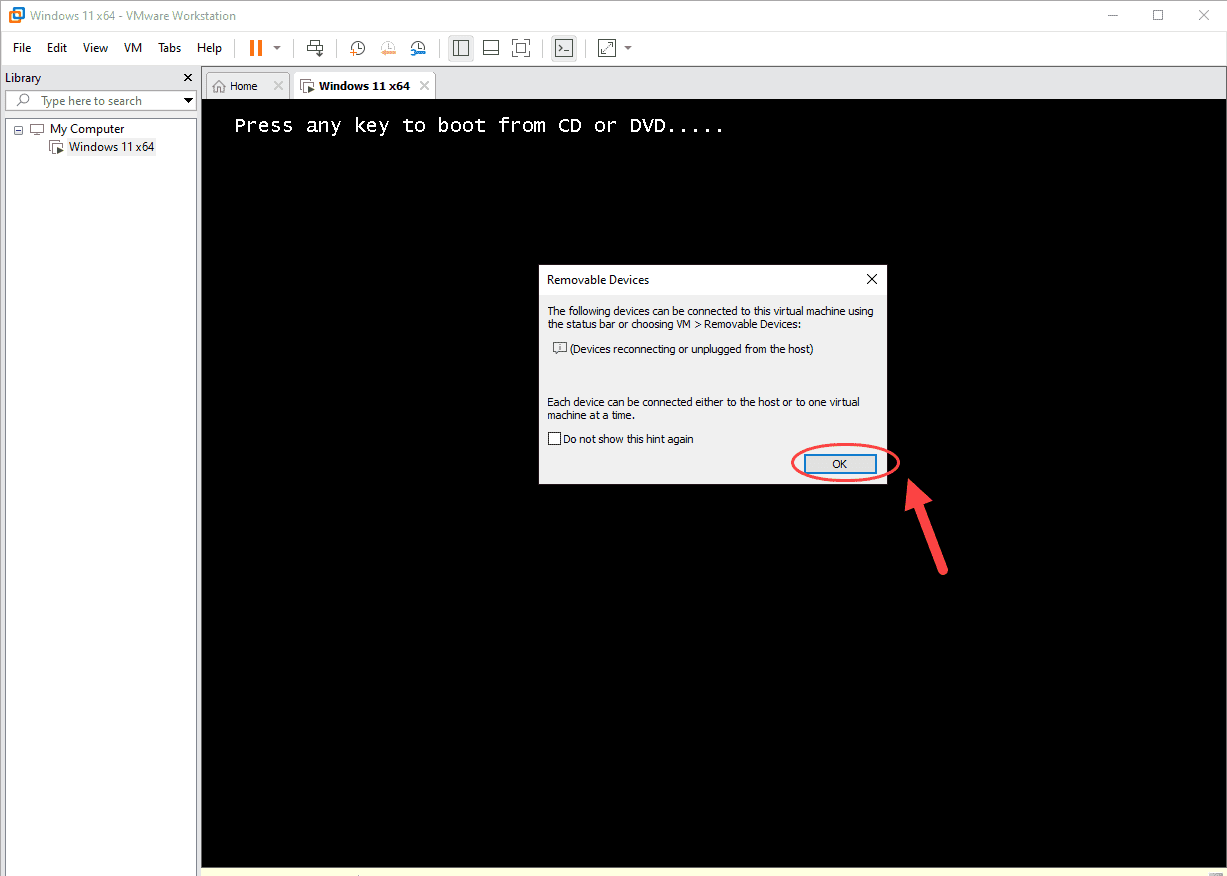Viewport: 1227px width, 876px height.
Task: Pause the running virtual machine
Action: pyautogui.click(x=256, y=48)
